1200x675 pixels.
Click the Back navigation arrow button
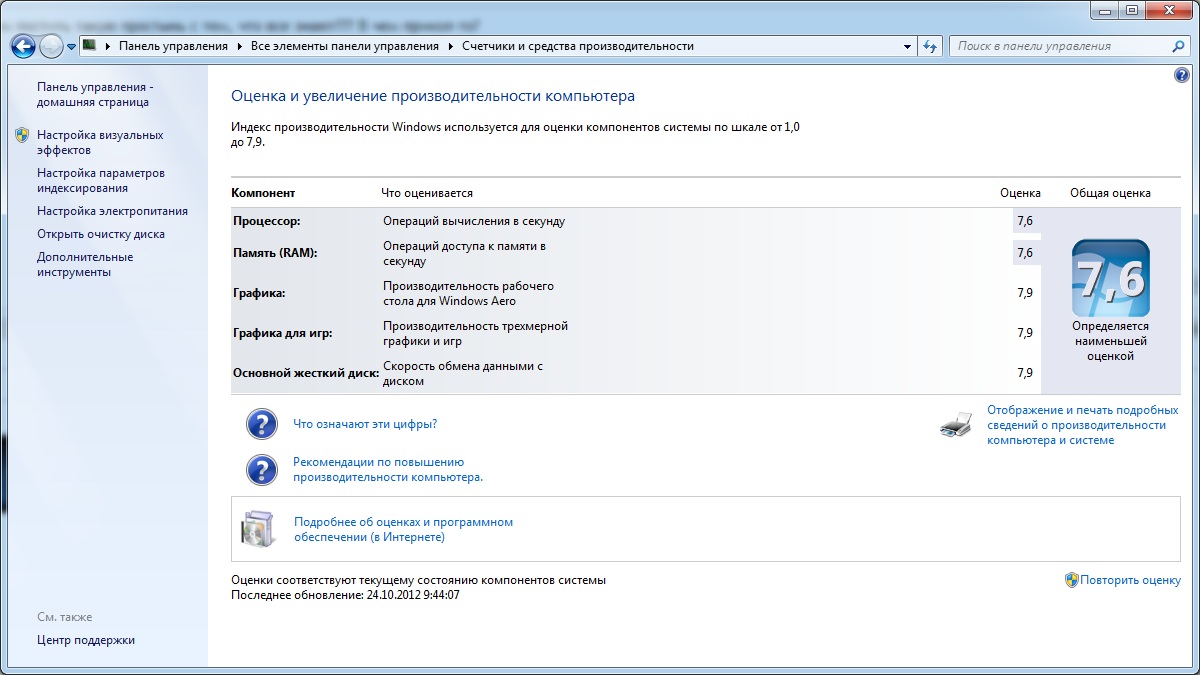[22, 46]
